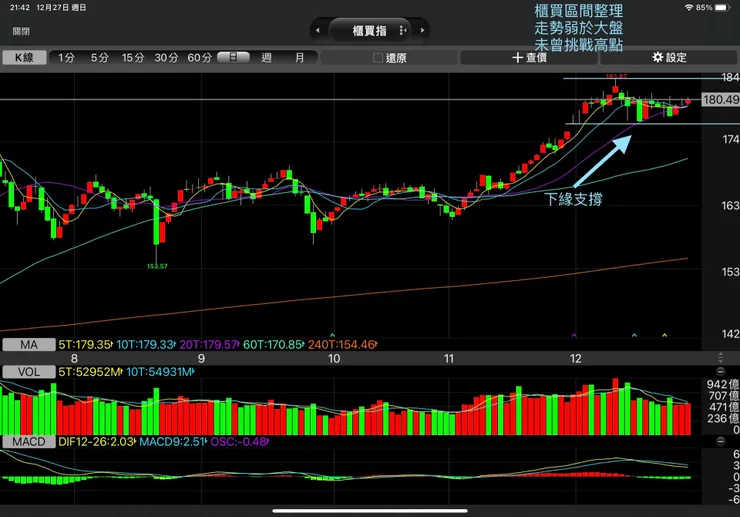The image size is (740, 517).
Task: Click the 174 price axis label
Action: 731,139
